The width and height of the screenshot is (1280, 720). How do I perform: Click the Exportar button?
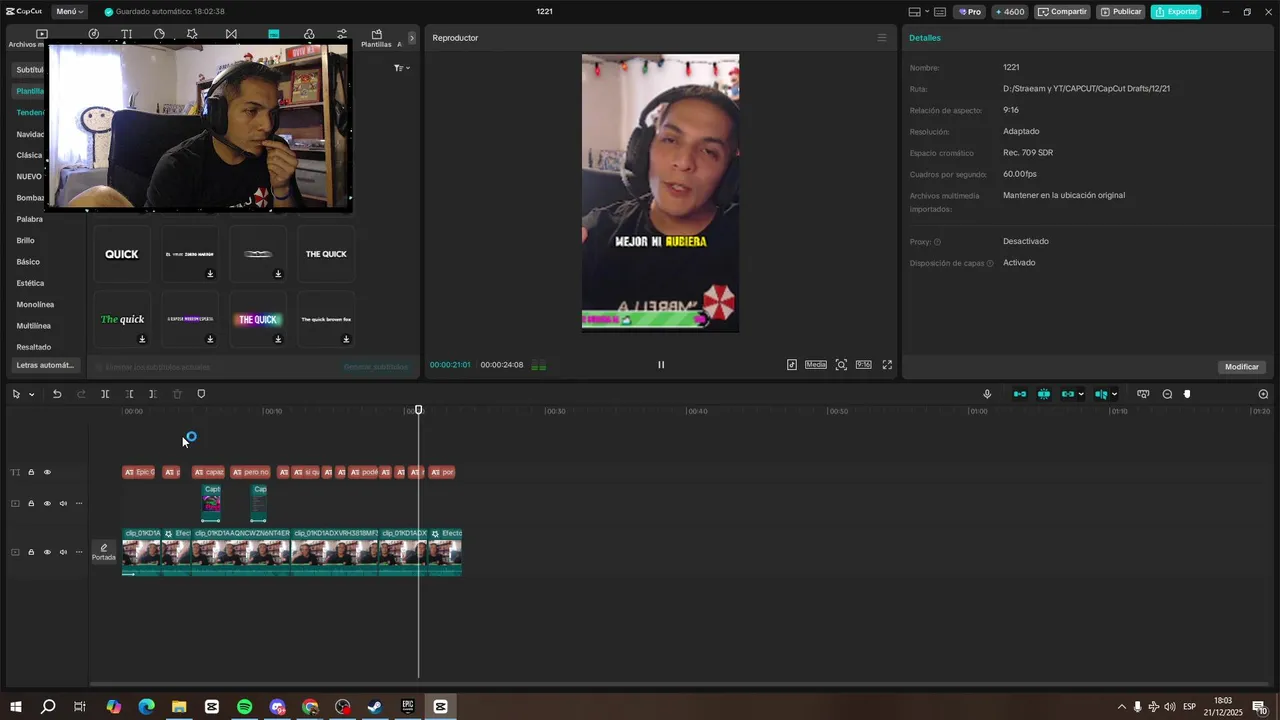point(1176,12)
